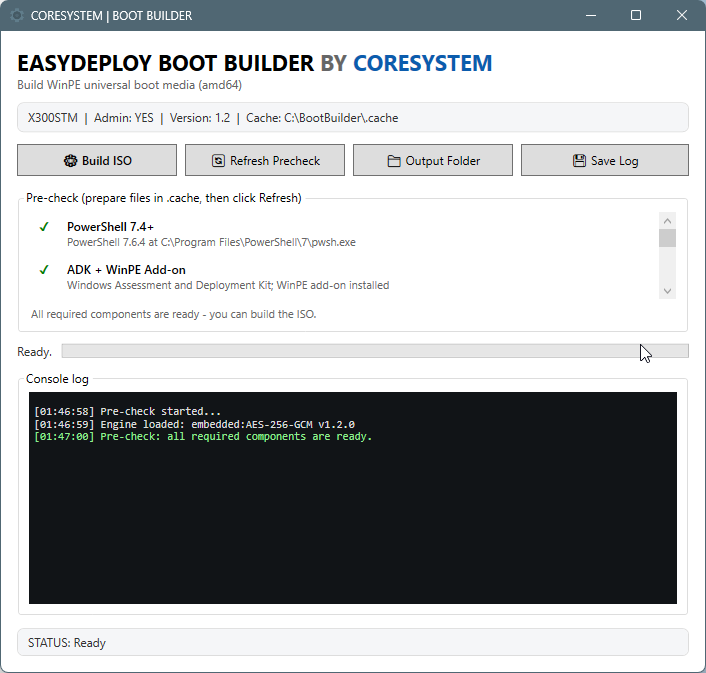Click the 'All required components are ready' message

pyautogui.click(x=173, y=314)
